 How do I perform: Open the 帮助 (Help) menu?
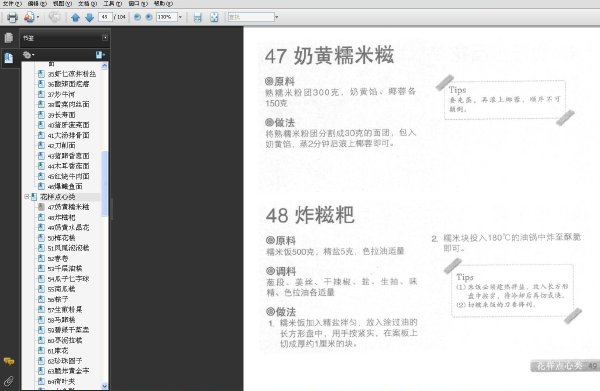click(163, 3)
